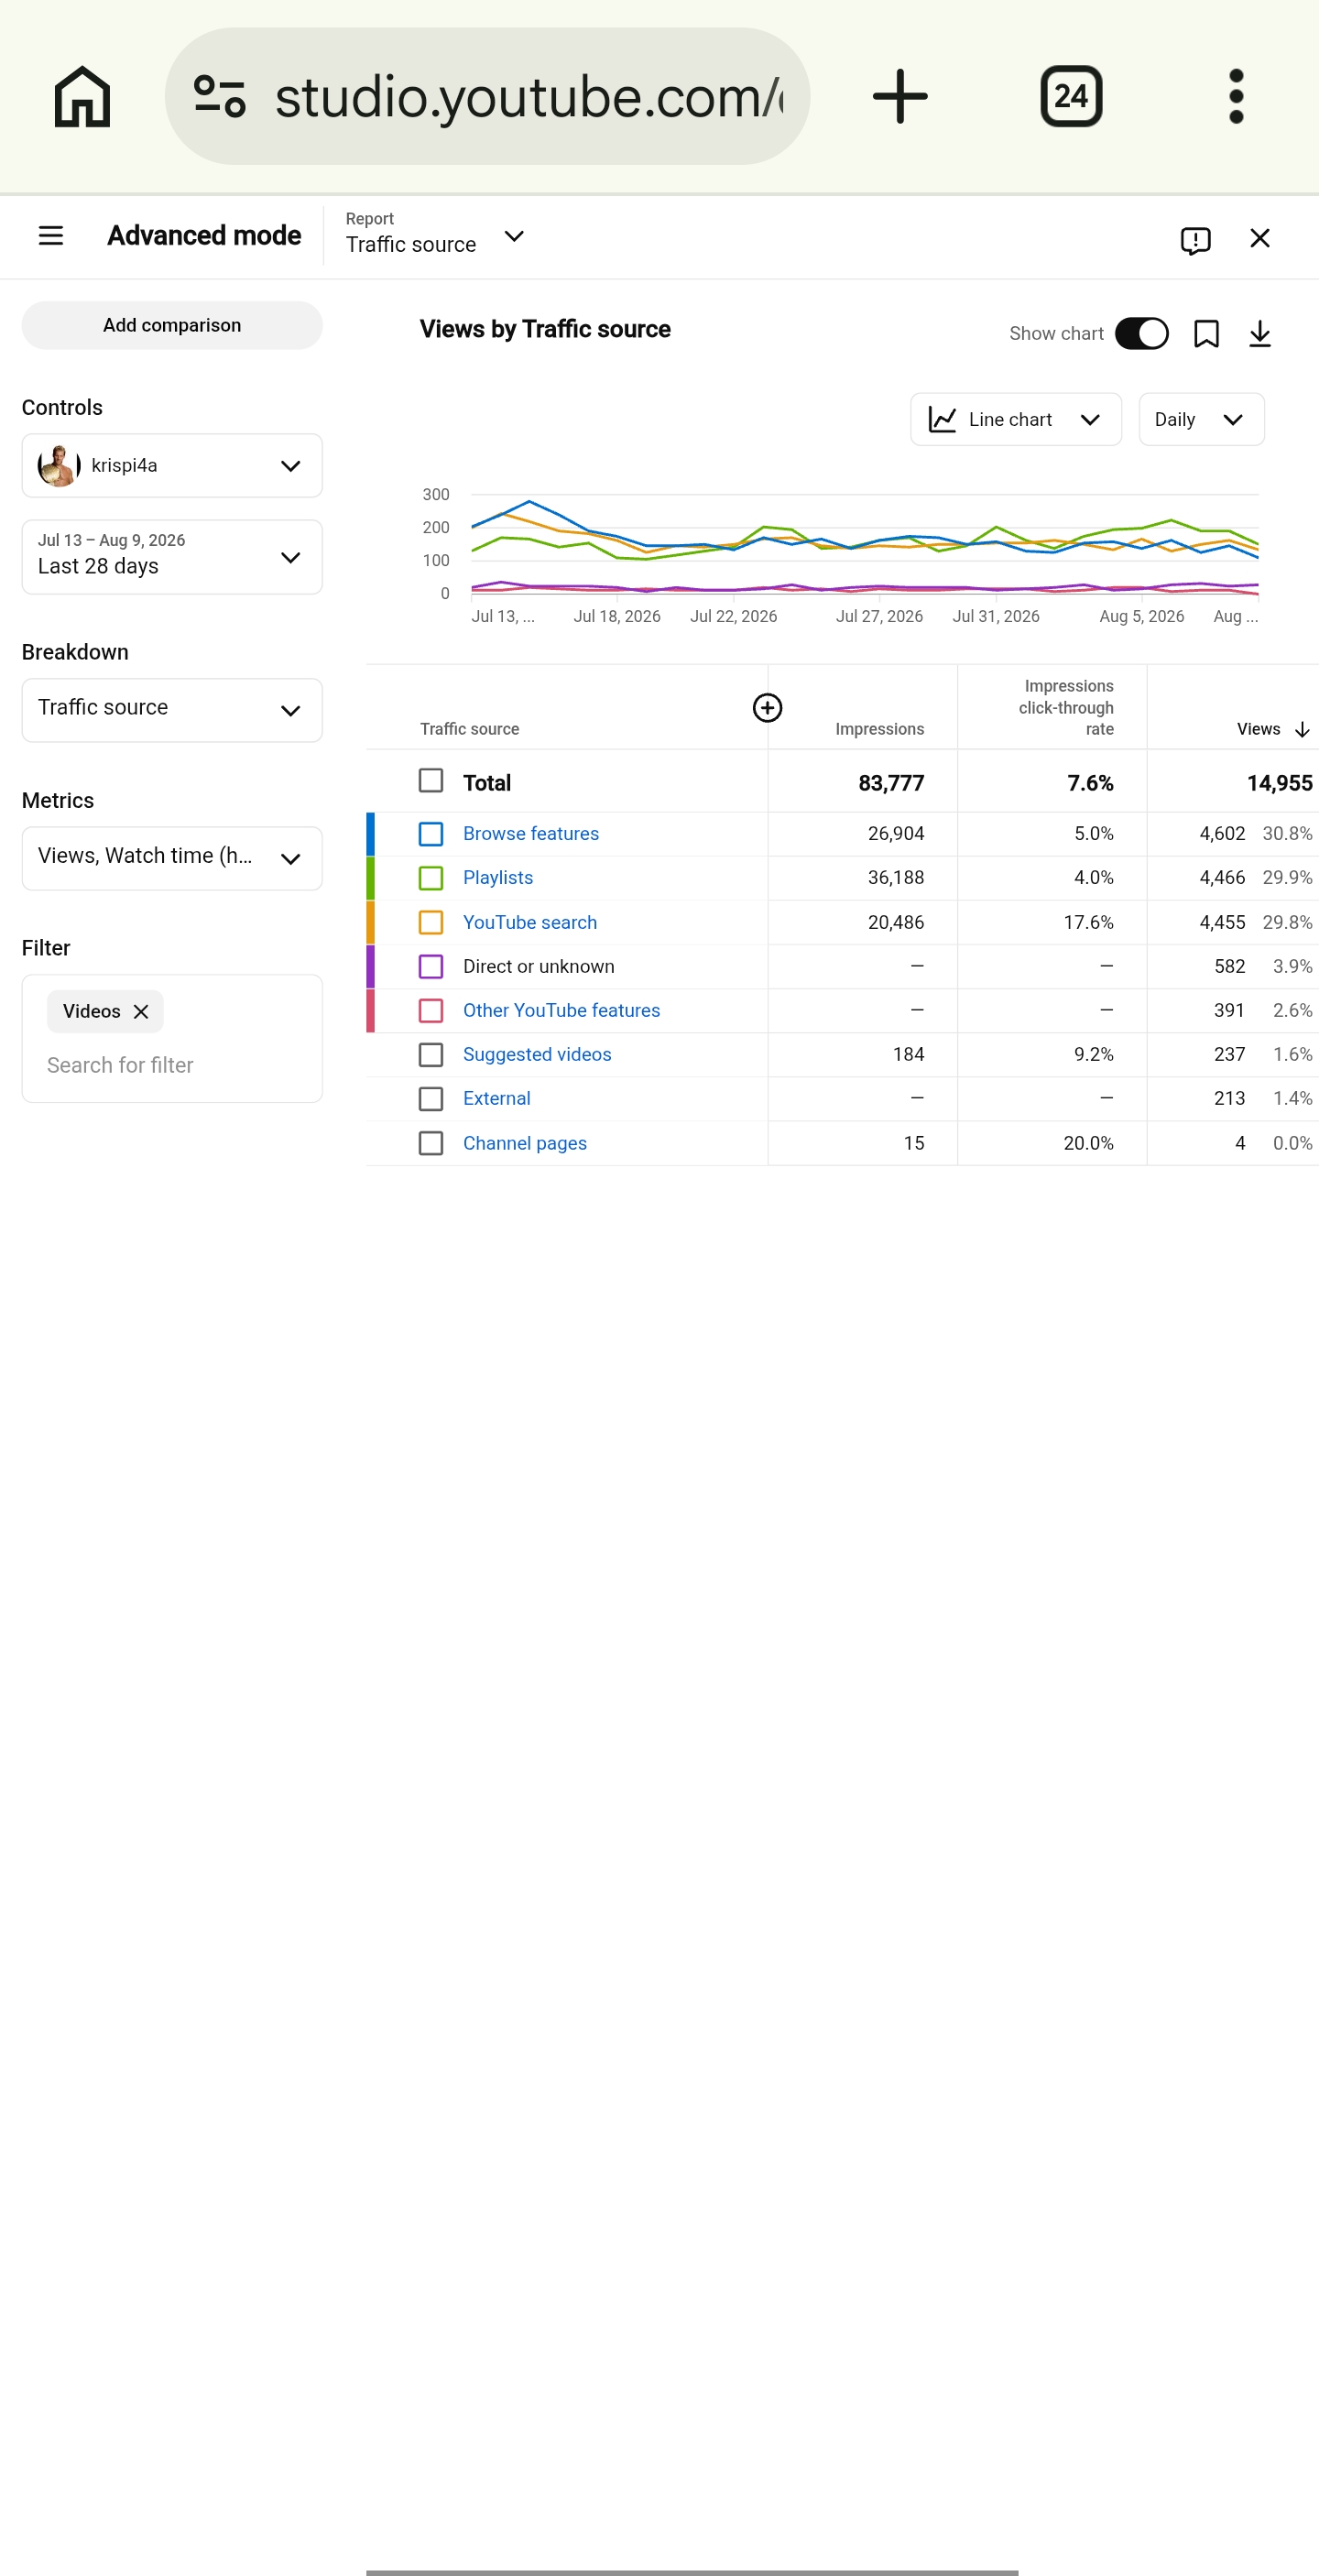This screenshot has height=2576, width=1319.
Task: Open the Channel pages link
Action: 525,1143
